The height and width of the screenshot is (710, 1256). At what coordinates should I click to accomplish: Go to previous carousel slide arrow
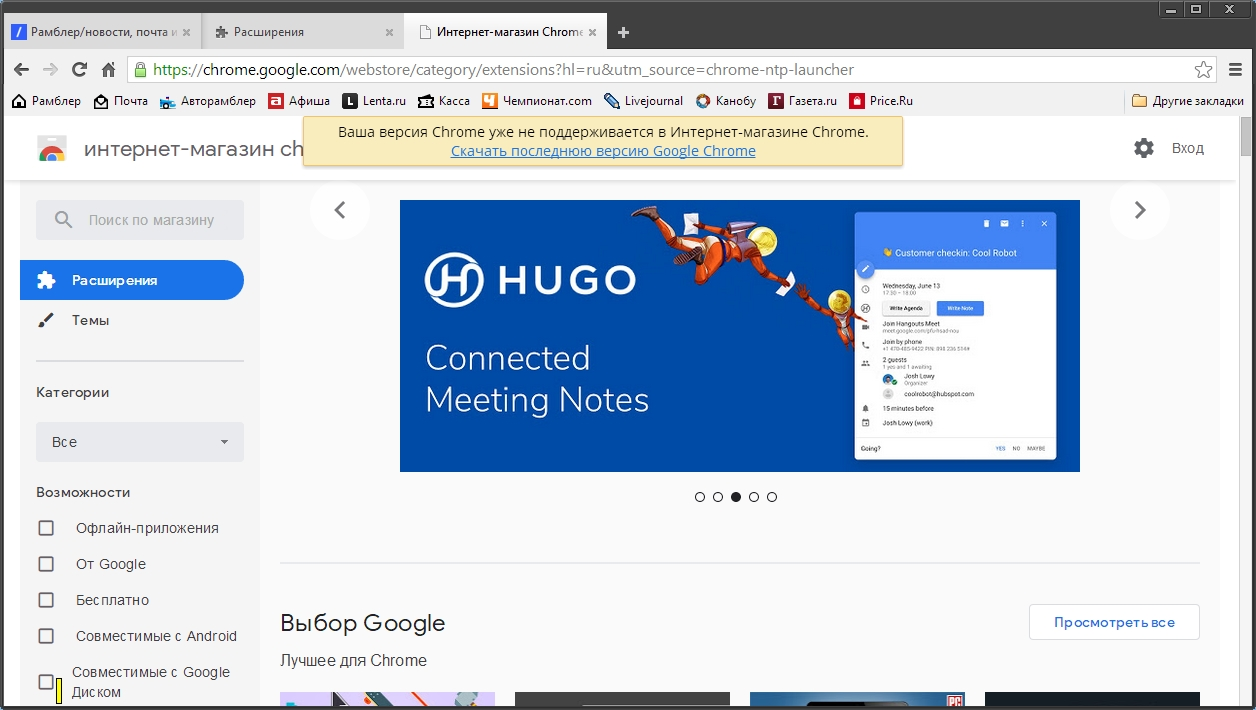coord(340,210)
